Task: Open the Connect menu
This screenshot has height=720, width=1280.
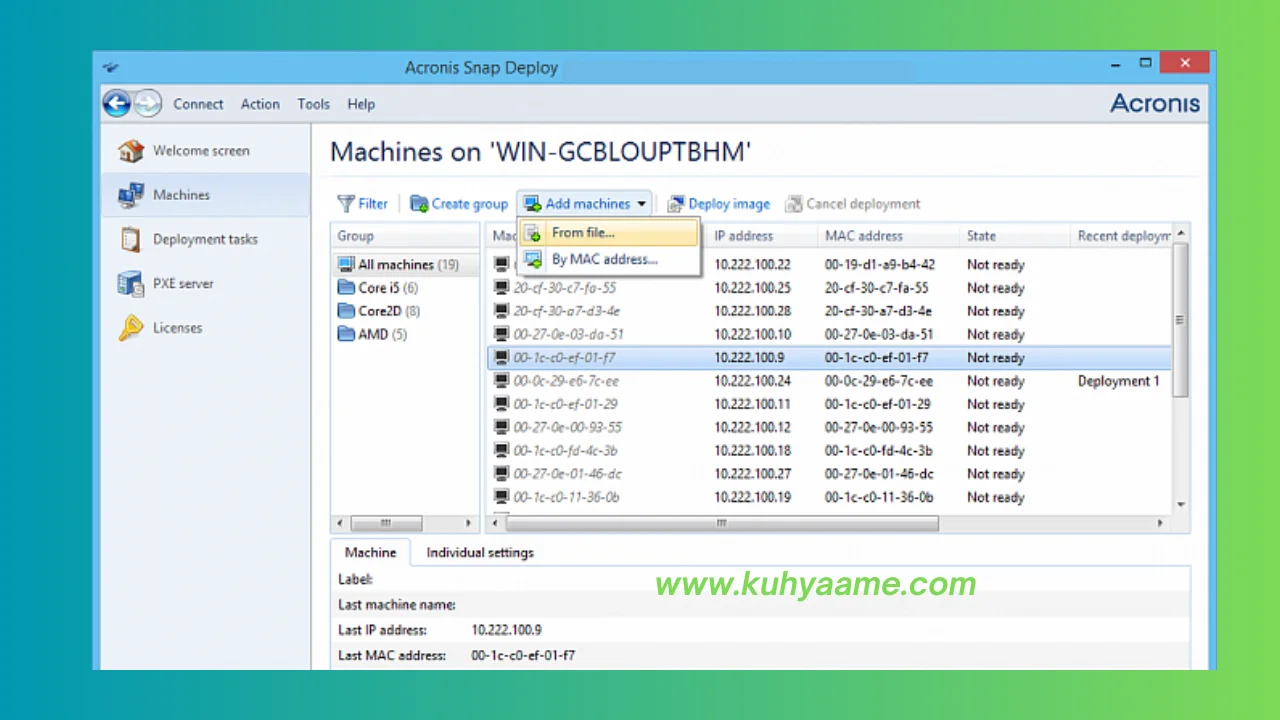Action: click(198, 104)
